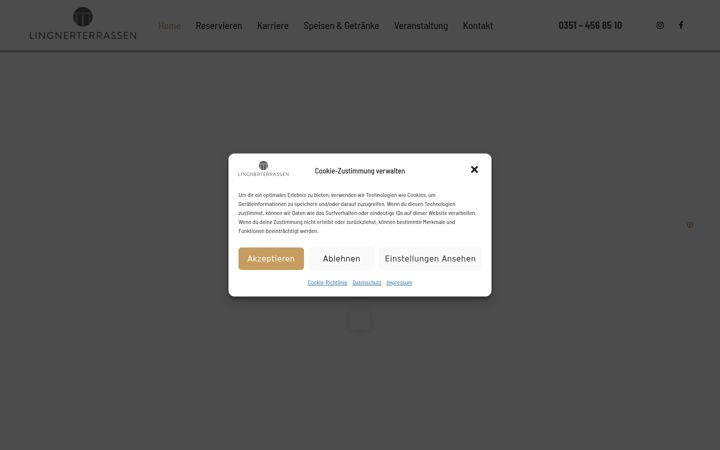This screenshot has height=450, width=720.
Task: Open the Kontakt menu item
Action: [x=478, y=26]
